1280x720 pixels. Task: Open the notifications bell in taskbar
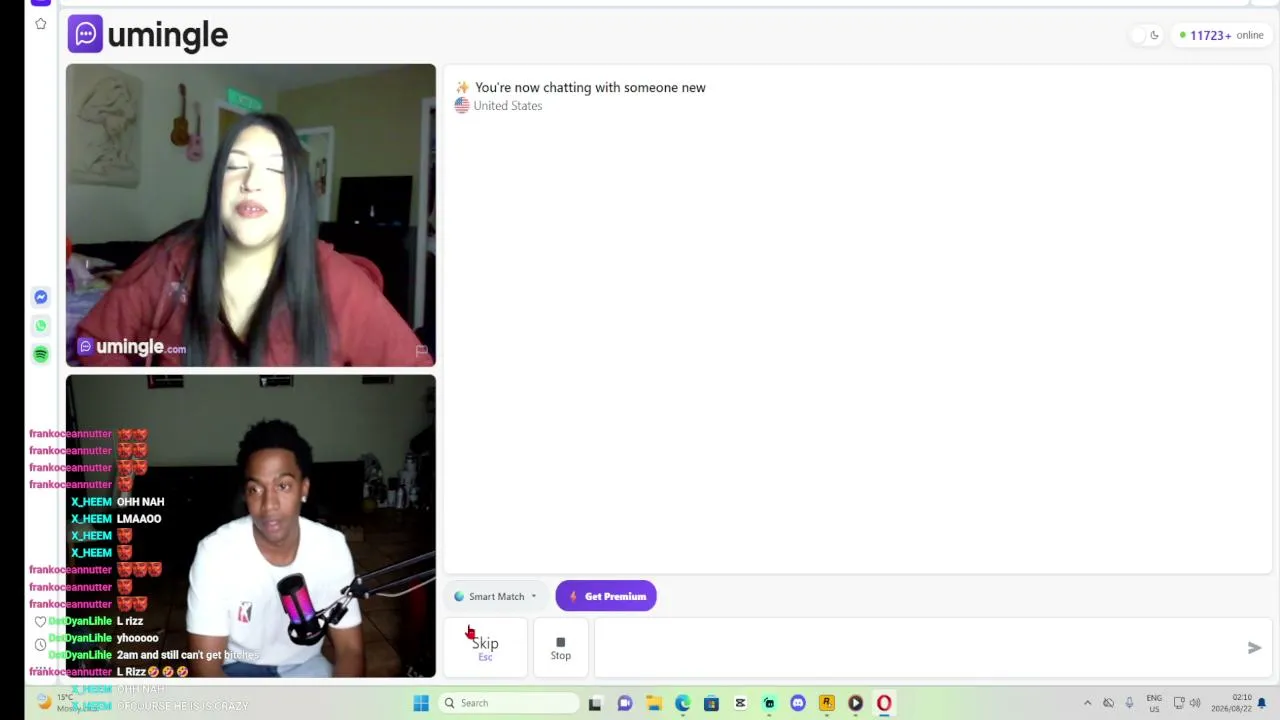point(1262,703)
